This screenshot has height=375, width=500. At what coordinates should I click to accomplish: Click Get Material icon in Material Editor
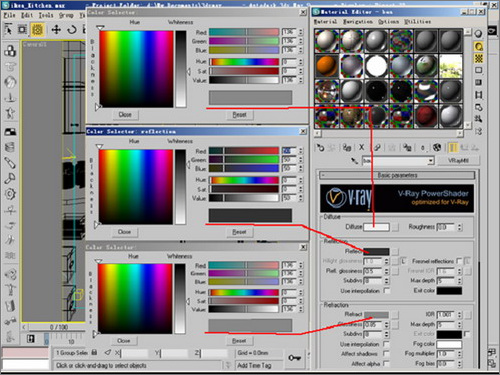point(320,148)
